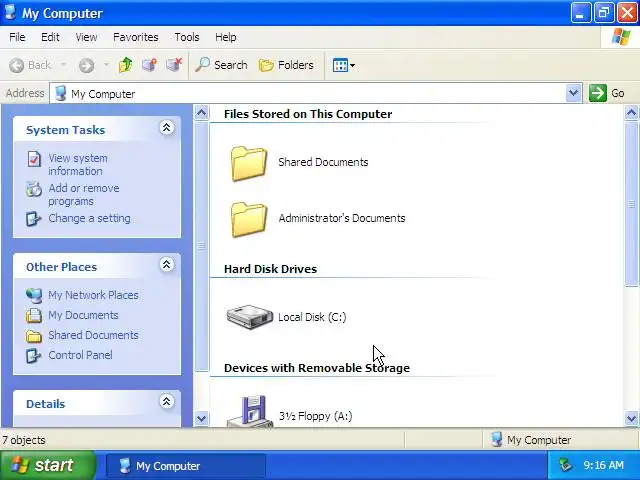This screenshot has height=480, width=640.
Task: Click the main pane vertical scrollbar thumb
Action: pyautogui.click(x=631, y=204)
